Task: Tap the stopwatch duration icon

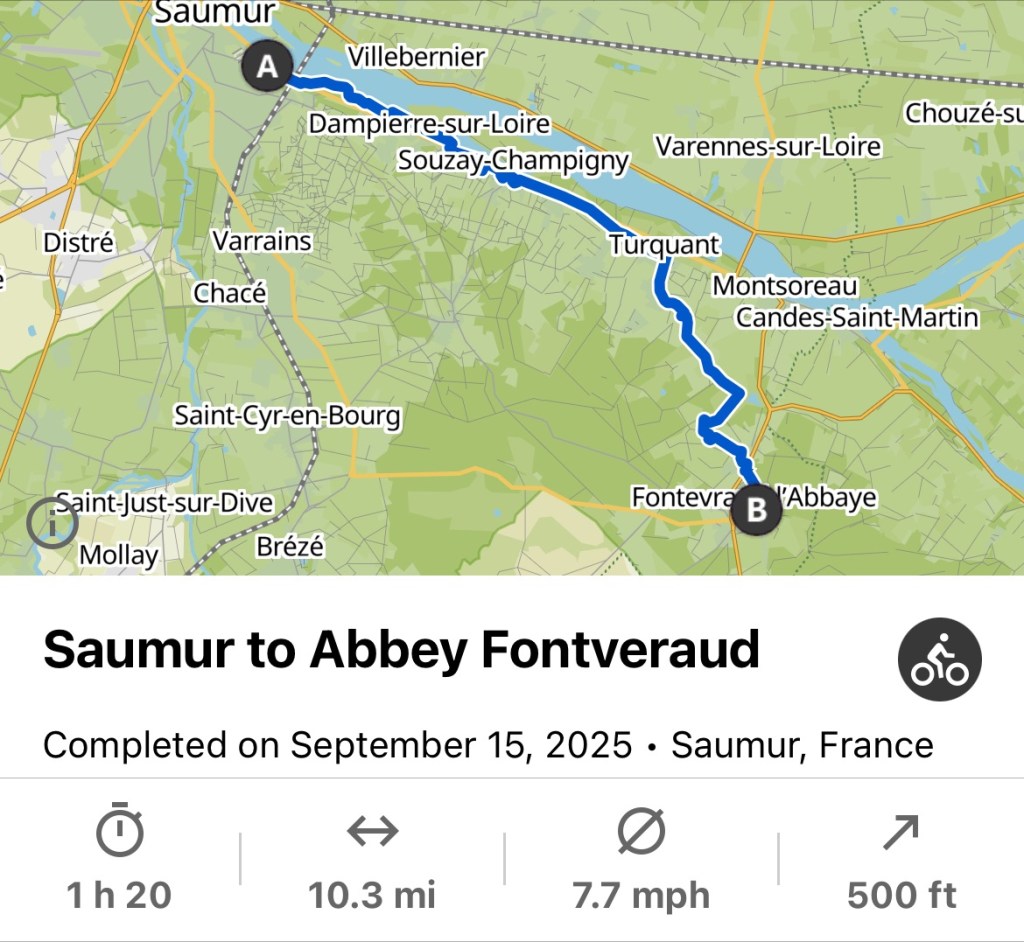Action: [119, 832]
